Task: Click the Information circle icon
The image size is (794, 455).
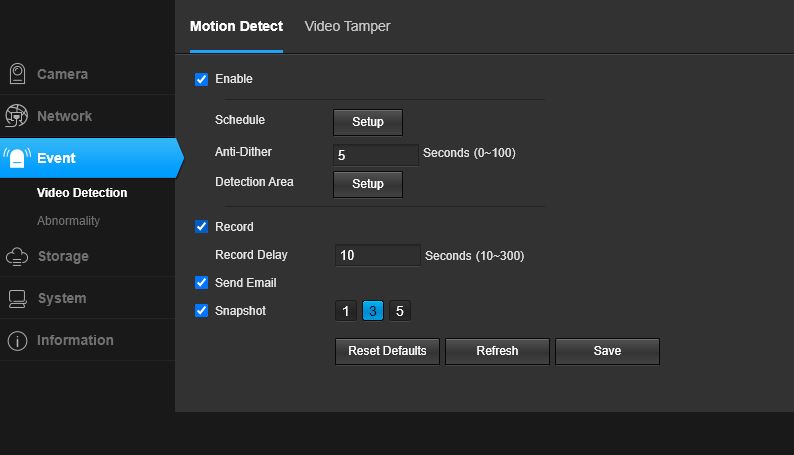Action: [x=17, y=341]
